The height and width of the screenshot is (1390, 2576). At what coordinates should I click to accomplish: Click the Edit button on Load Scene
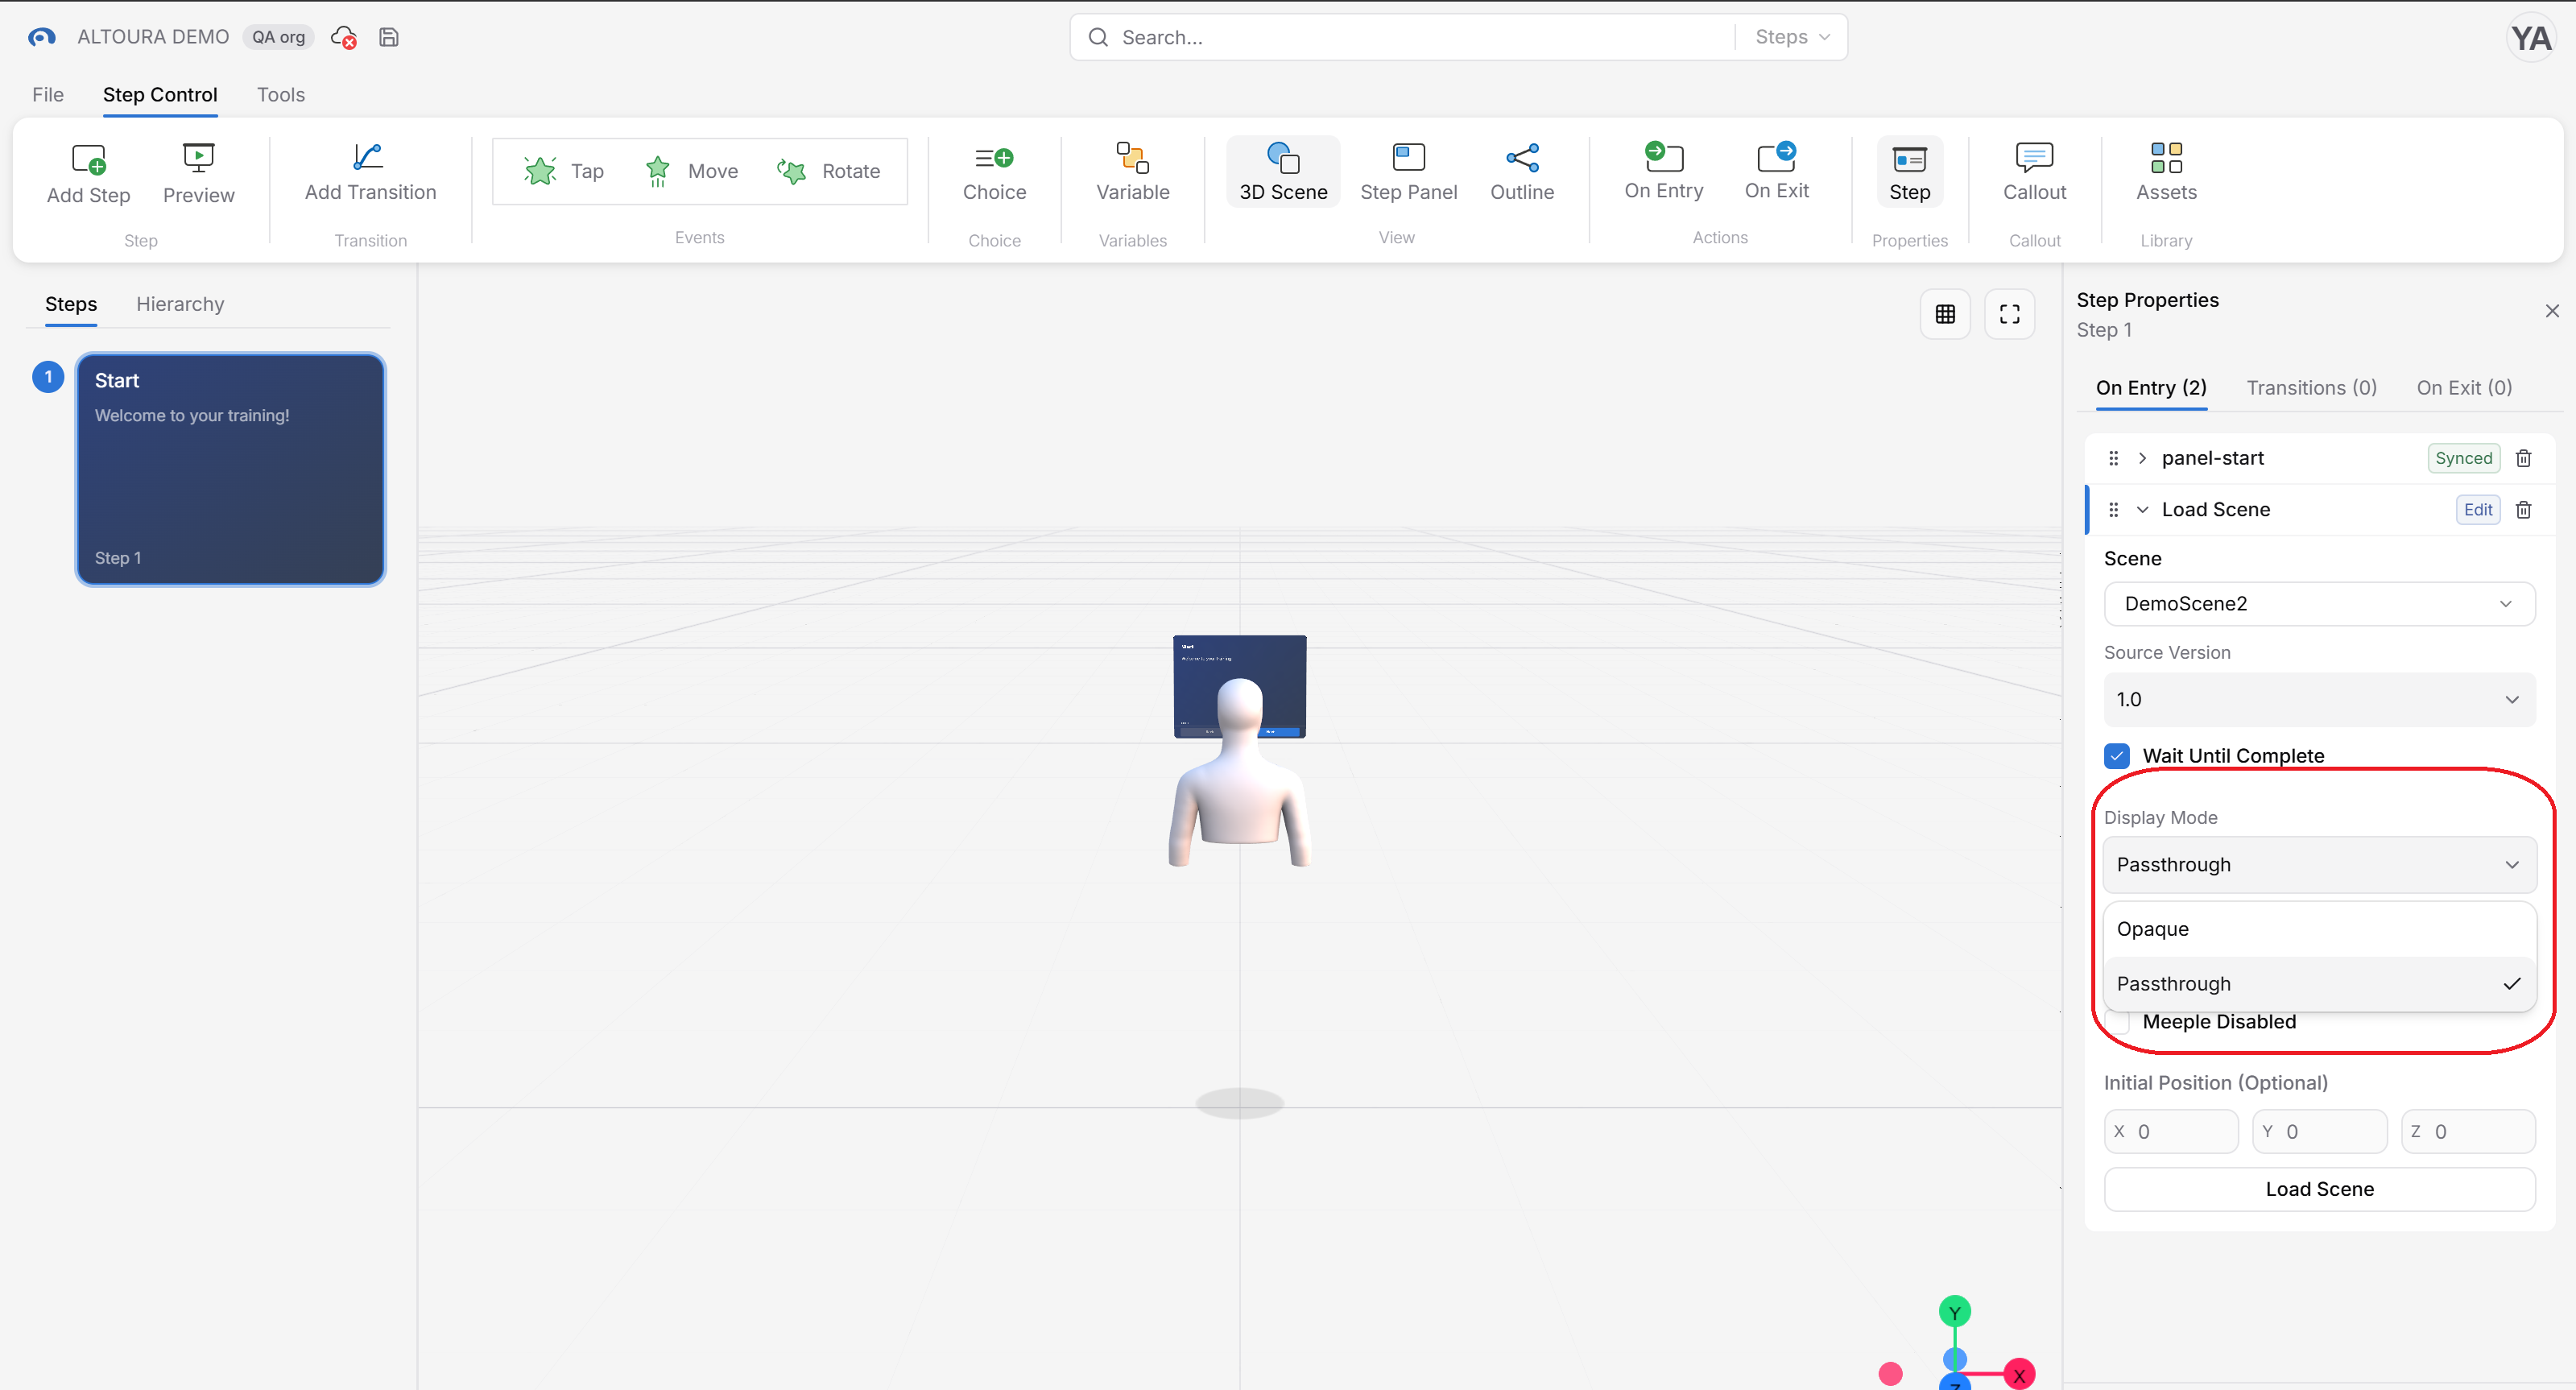[2477, 510]
